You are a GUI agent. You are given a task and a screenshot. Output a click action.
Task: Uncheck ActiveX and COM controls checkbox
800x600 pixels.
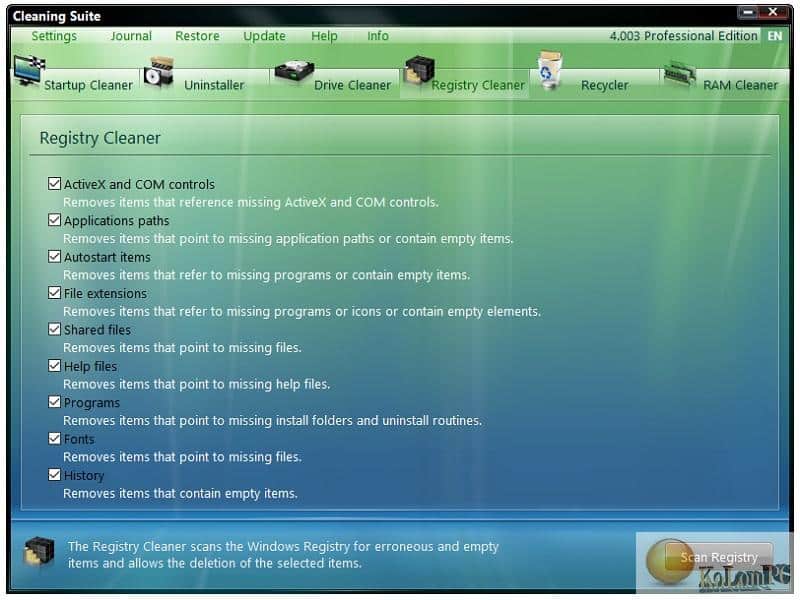55,184
